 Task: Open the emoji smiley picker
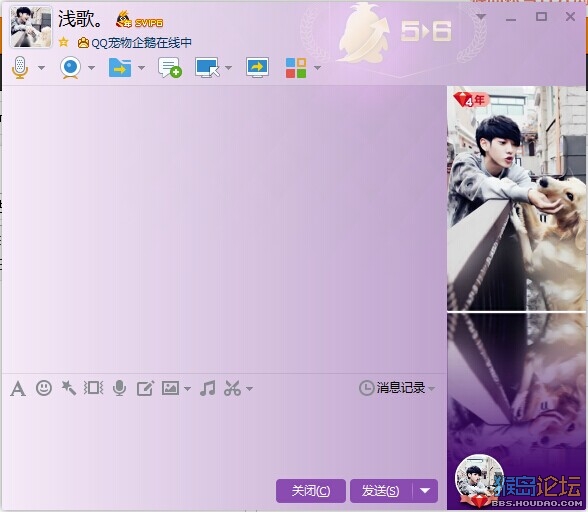[44, 388]
